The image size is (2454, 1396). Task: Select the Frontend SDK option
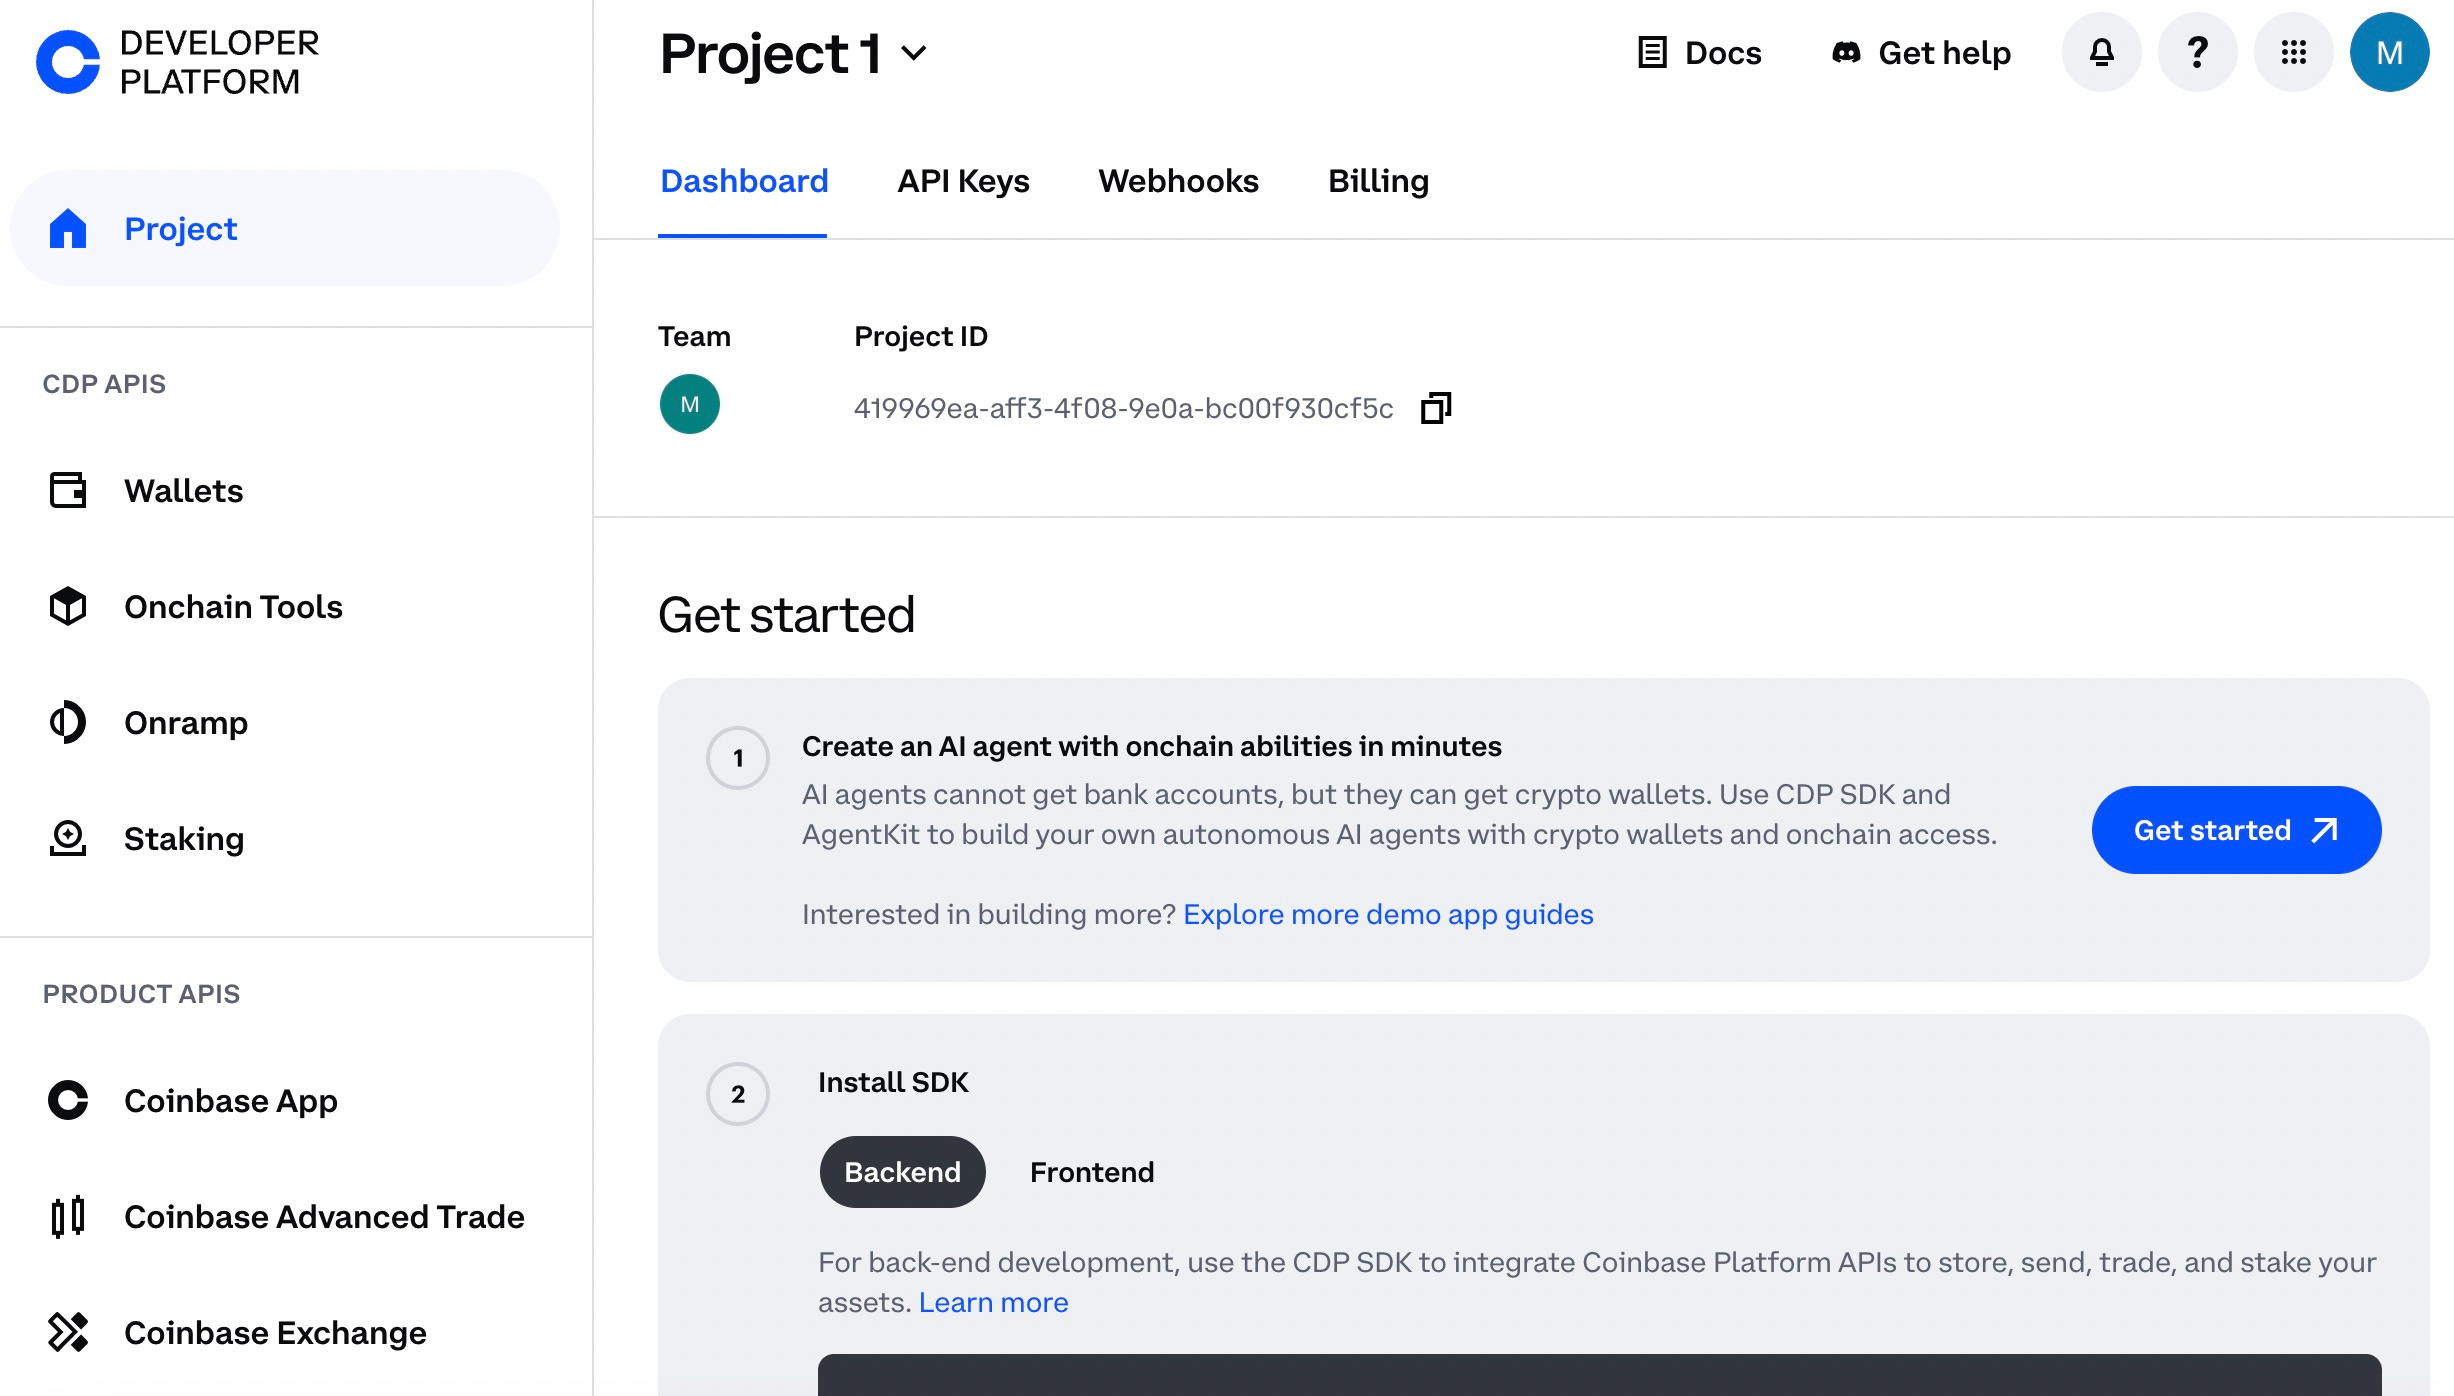(1092, 1171)
